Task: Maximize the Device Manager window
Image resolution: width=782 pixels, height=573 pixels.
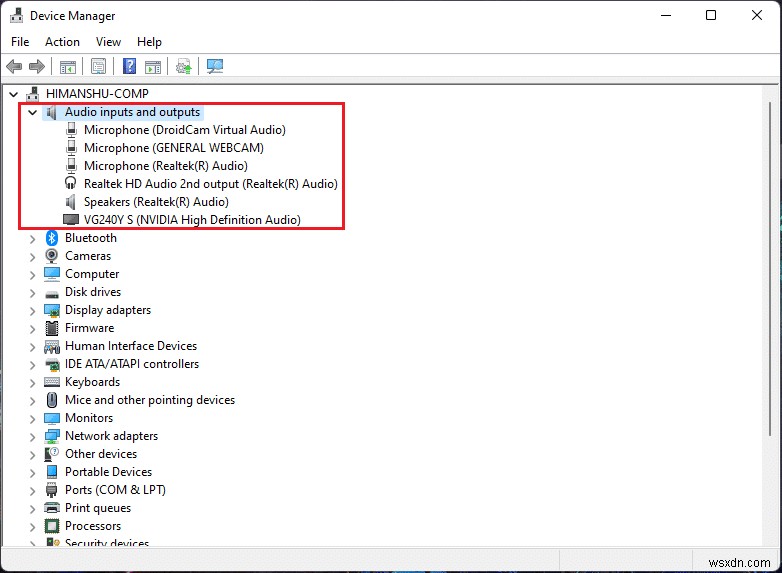Action: [x=711, y=15]
